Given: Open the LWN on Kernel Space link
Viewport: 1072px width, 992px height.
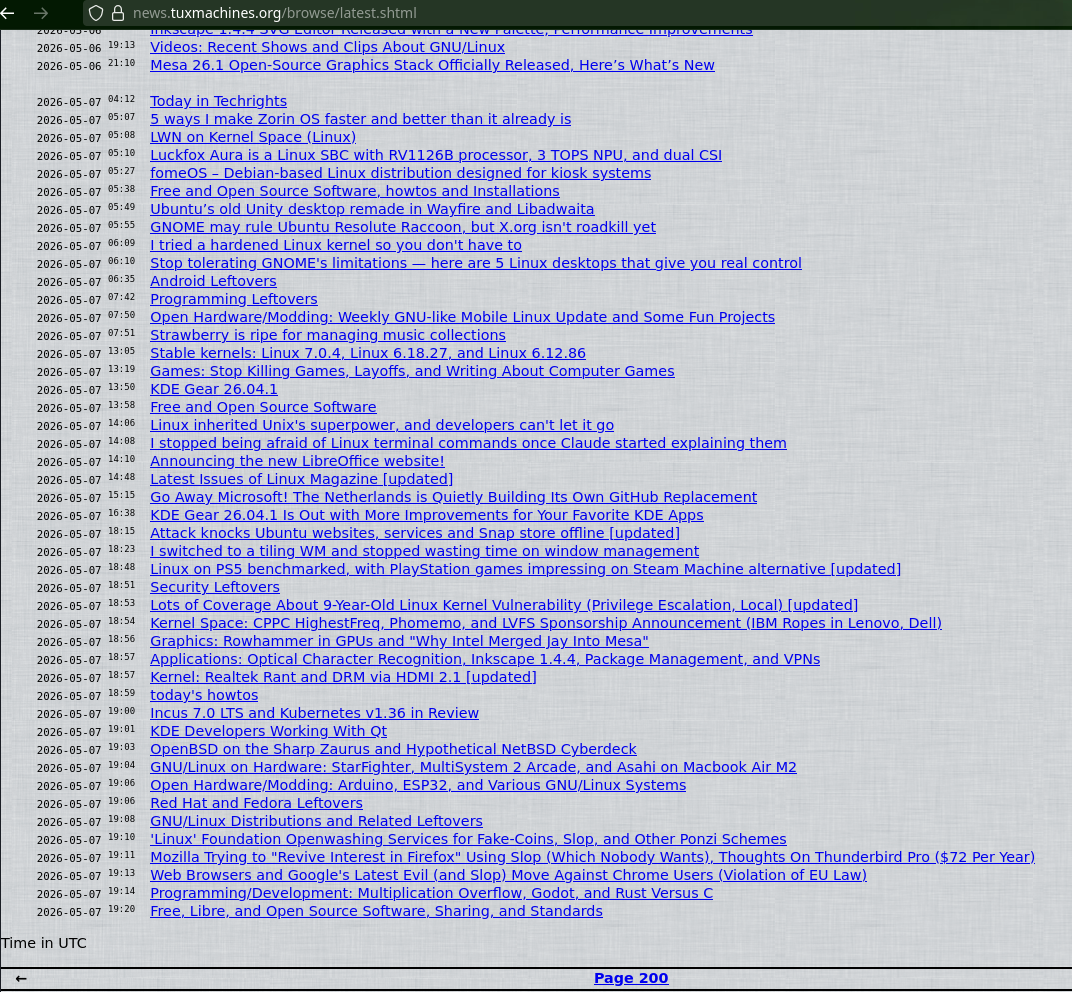Looking at the screenshot, I should pyautogui.click(x=253, y=137).
